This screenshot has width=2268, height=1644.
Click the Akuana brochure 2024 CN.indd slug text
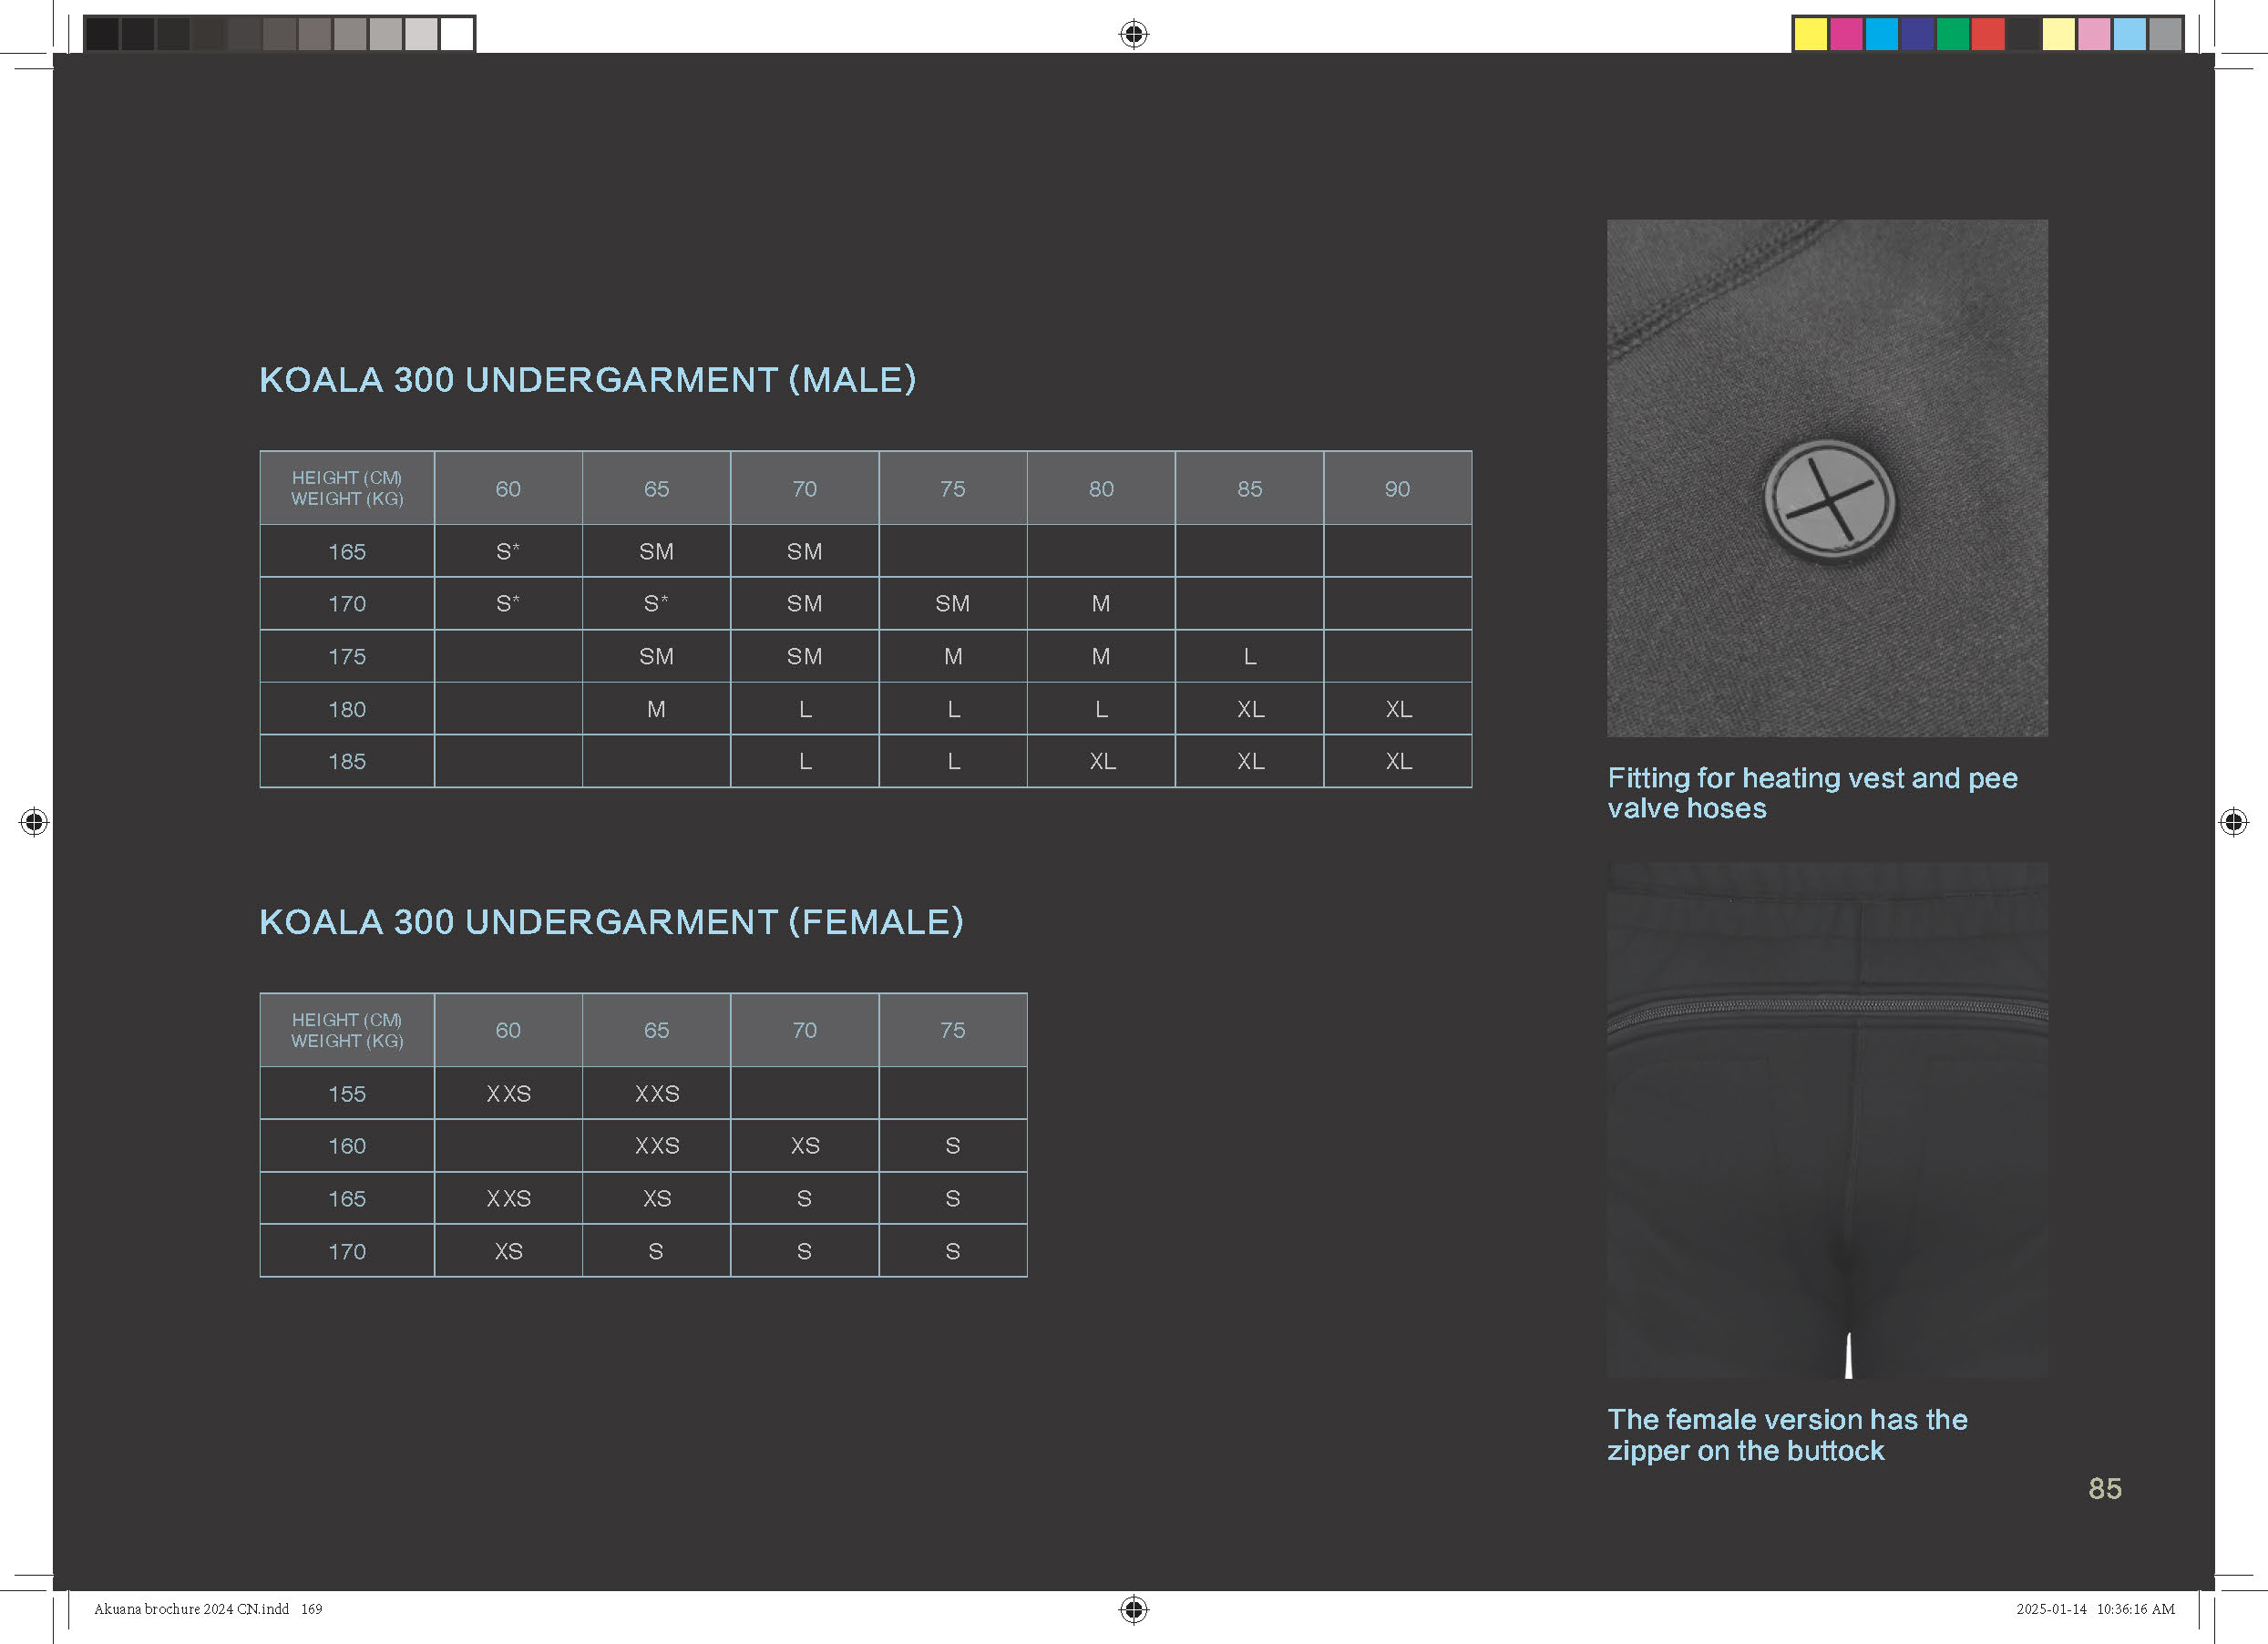pyautogui.click(x=192, y=1609)
